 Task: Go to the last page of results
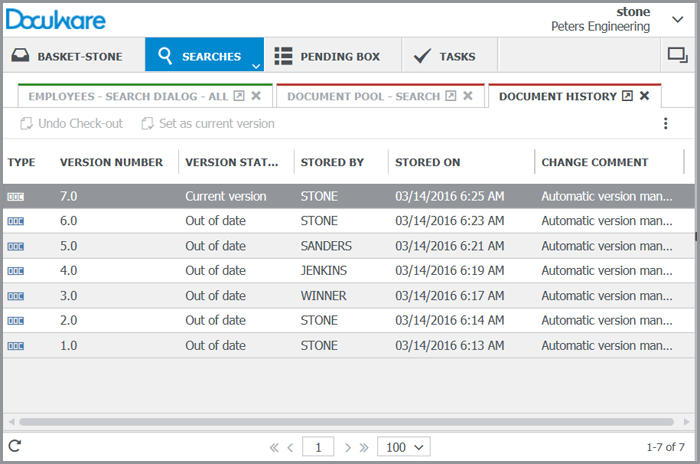coord(364,447)
